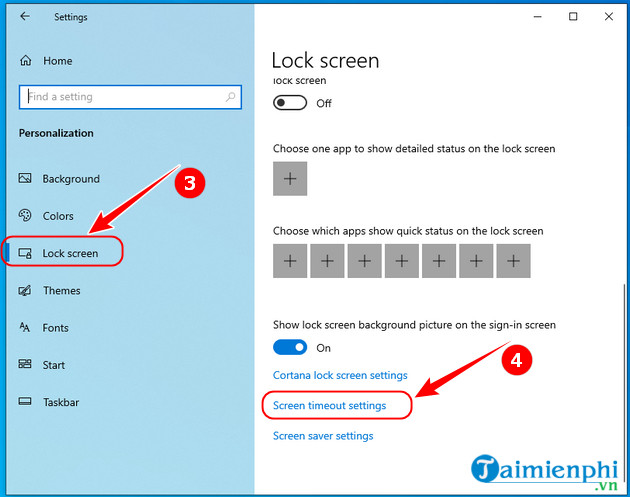Add app for detailed lock screen status
Image resolution: width=630 pixels, height=497 pixels.
(x=290, y=179)
